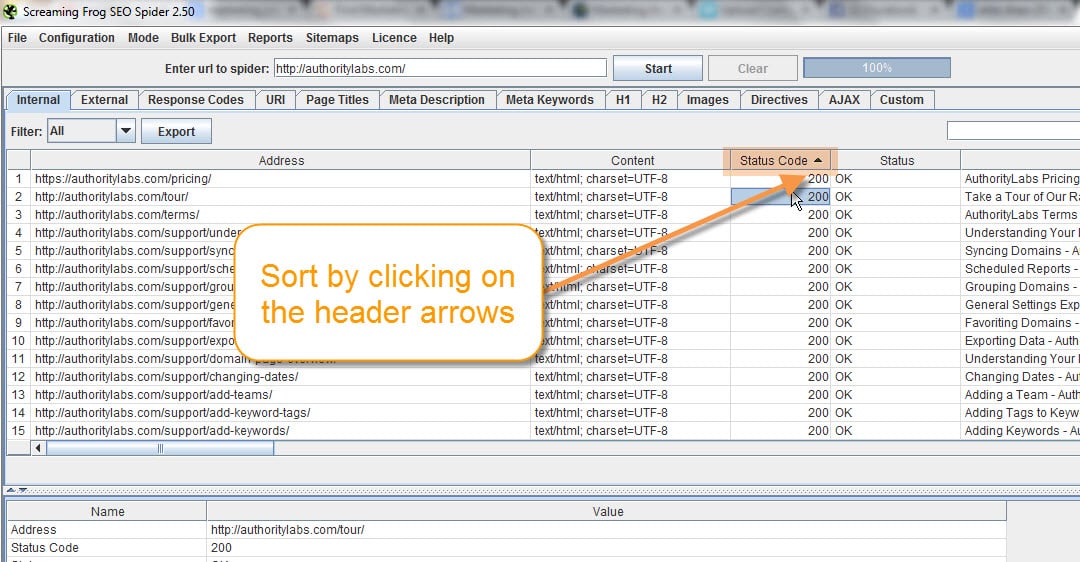Switch to the AJAX tab

tap(844, 100)
